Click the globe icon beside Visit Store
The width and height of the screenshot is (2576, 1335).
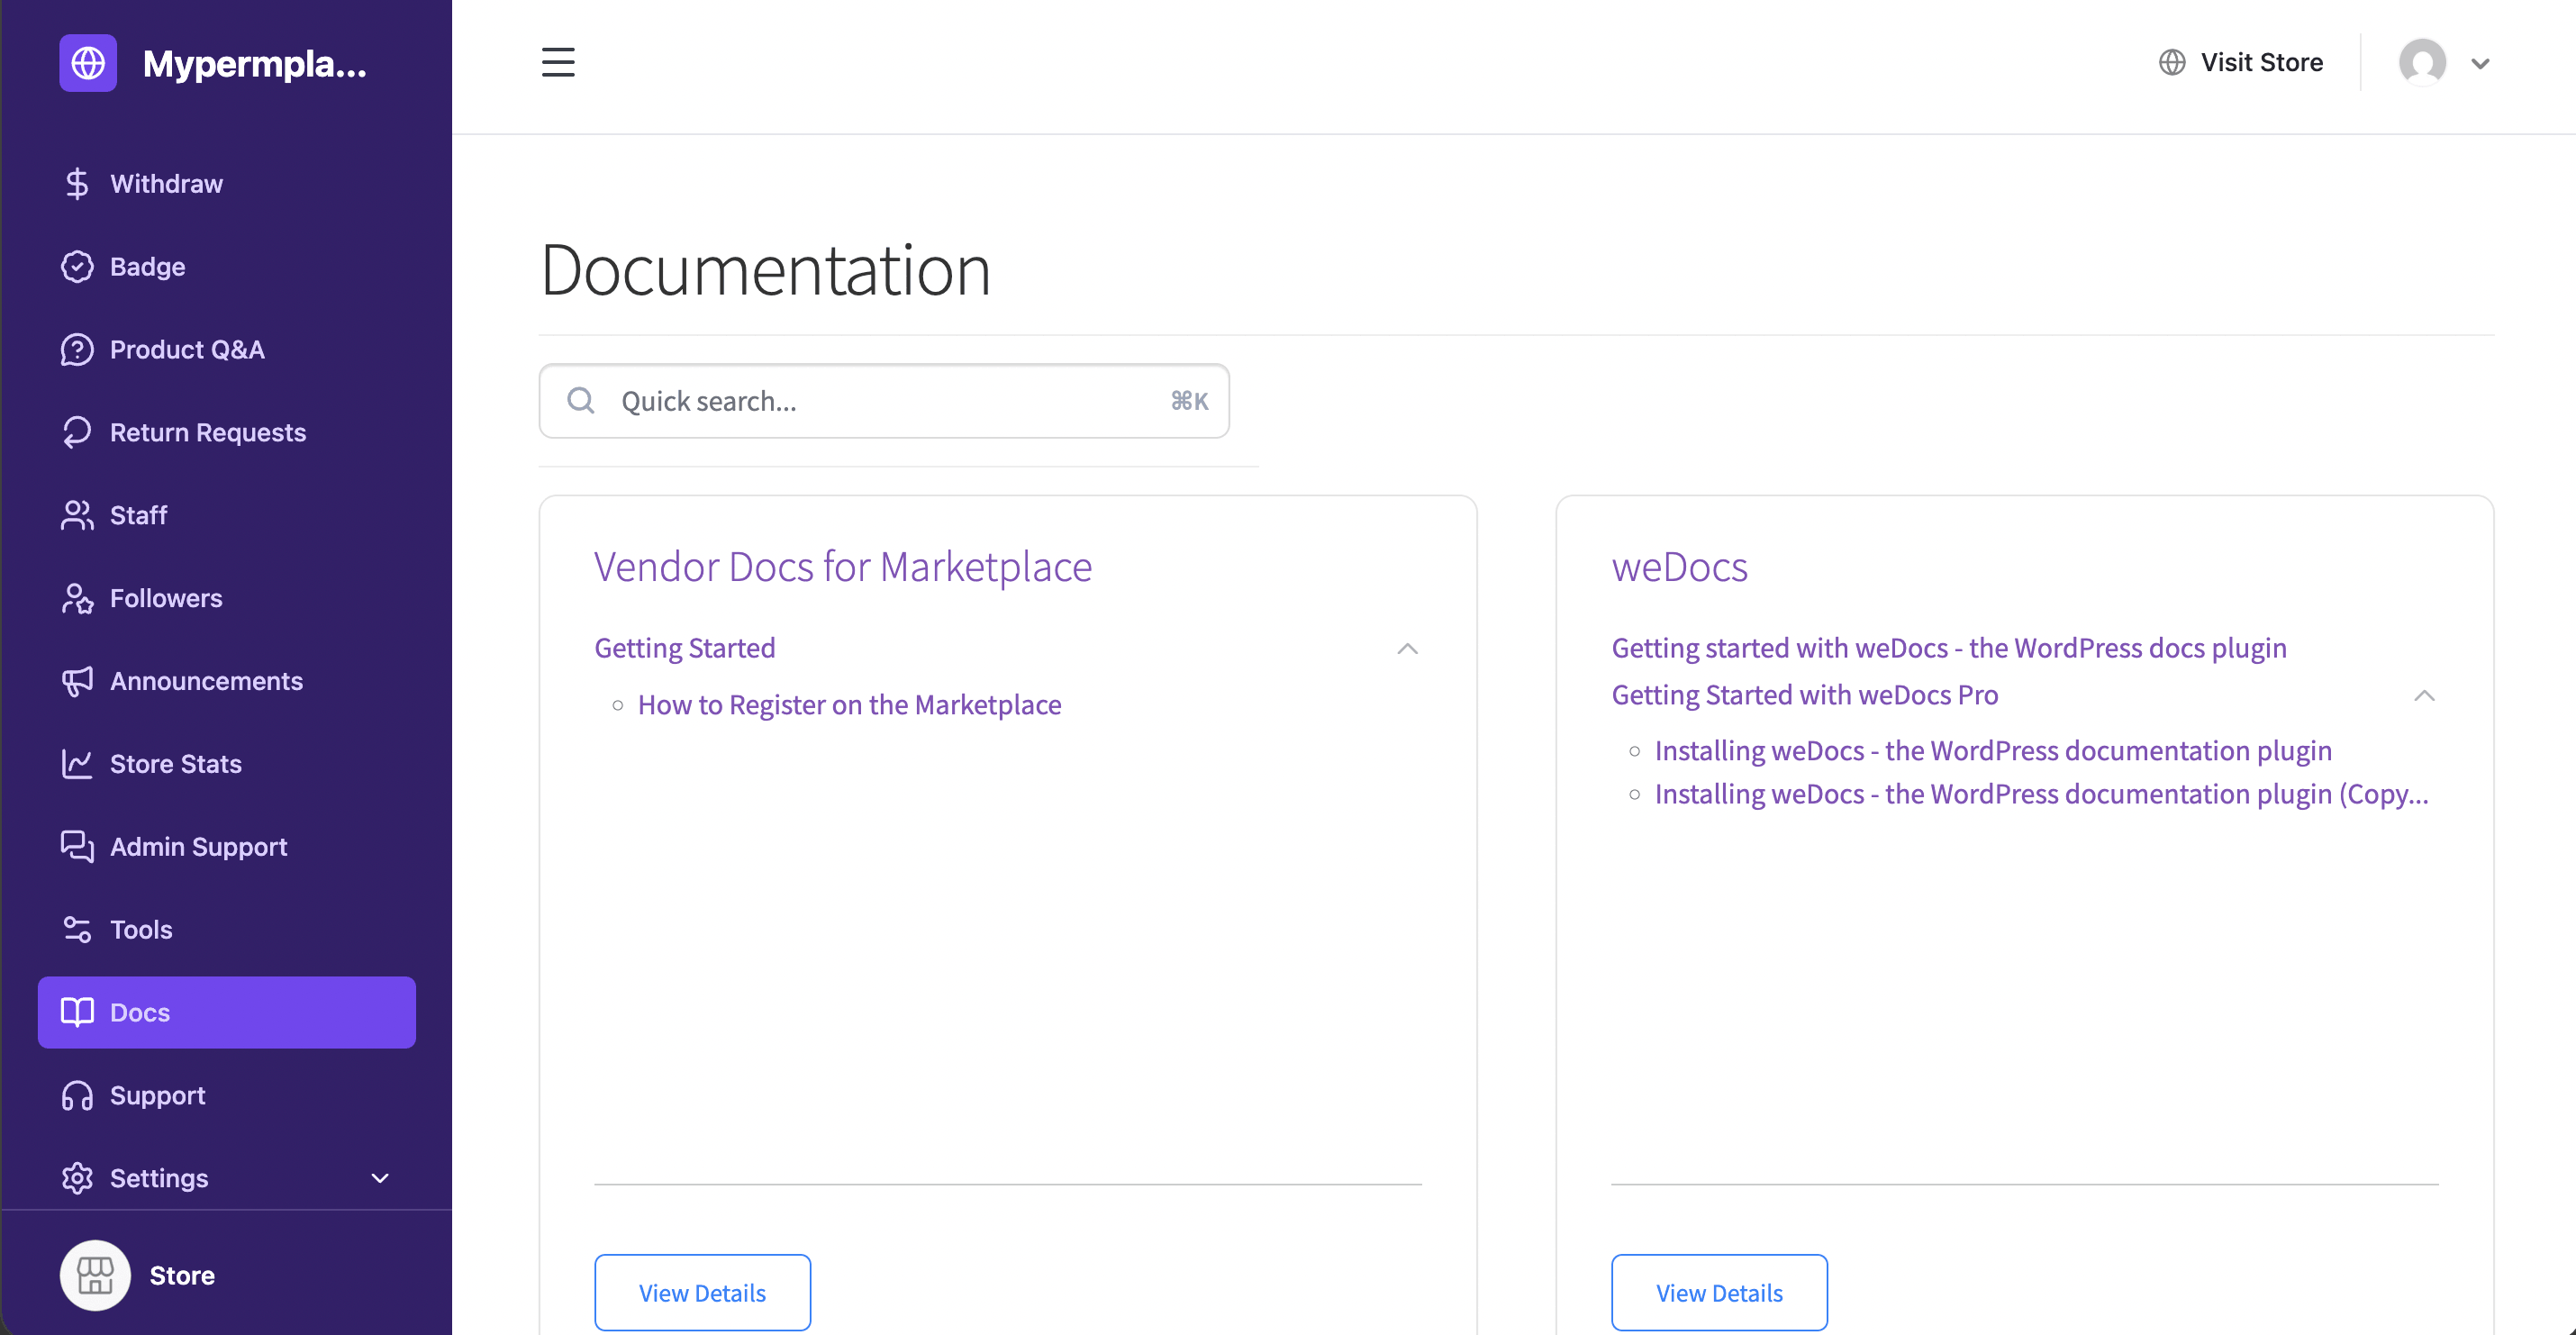tap(2171, 62)
